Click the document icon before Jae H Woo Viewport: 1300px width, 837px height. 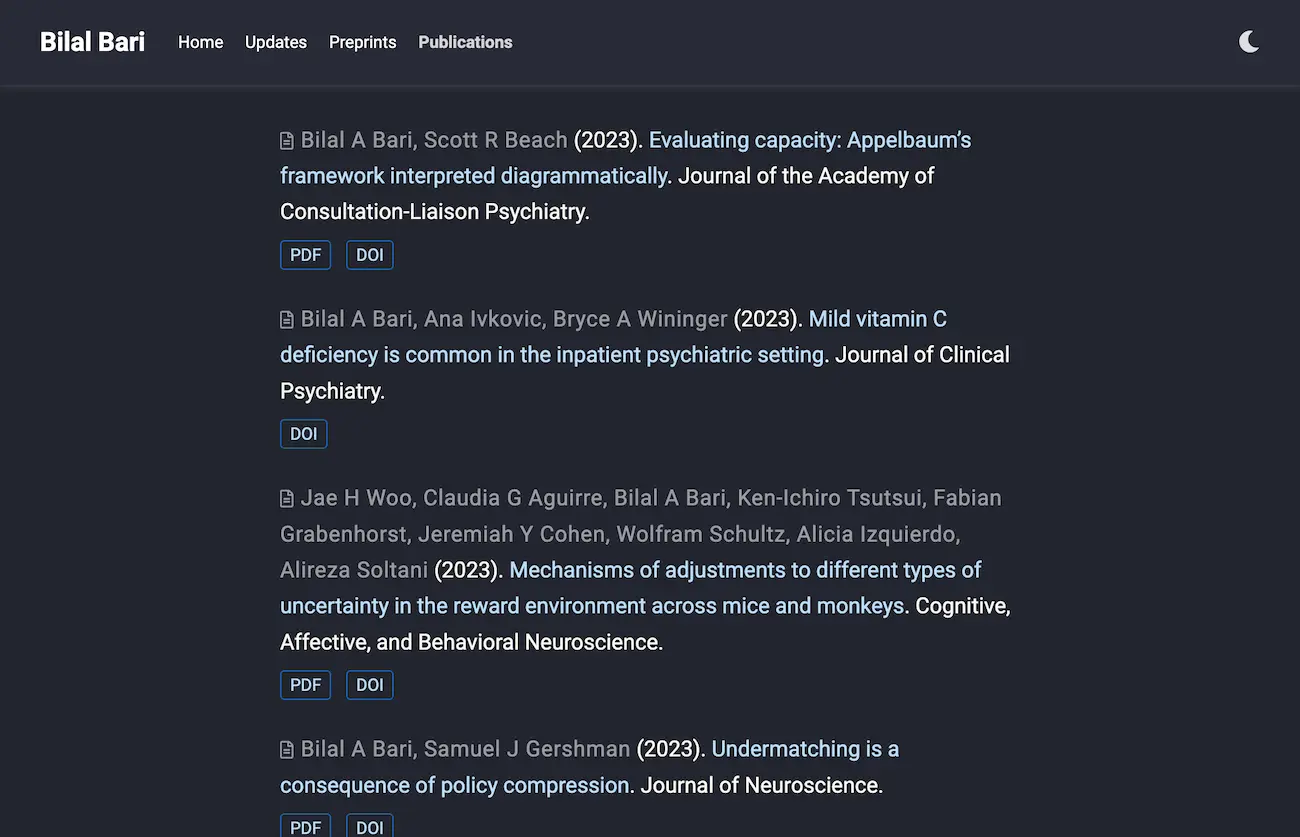(x=287, y=499)
